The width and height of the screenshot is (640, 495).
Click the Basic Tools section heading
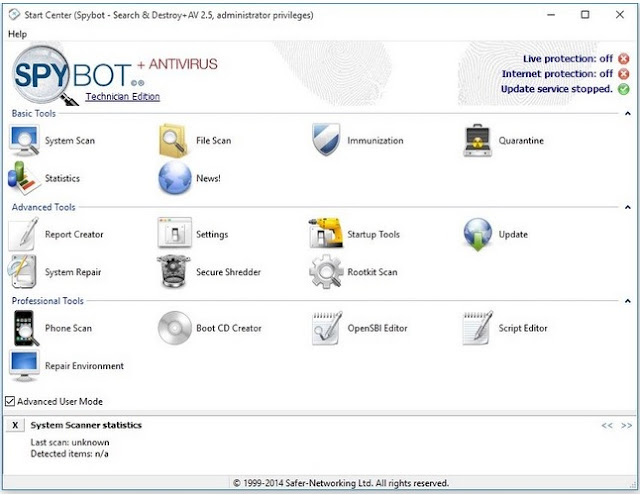tap(33, 113)
